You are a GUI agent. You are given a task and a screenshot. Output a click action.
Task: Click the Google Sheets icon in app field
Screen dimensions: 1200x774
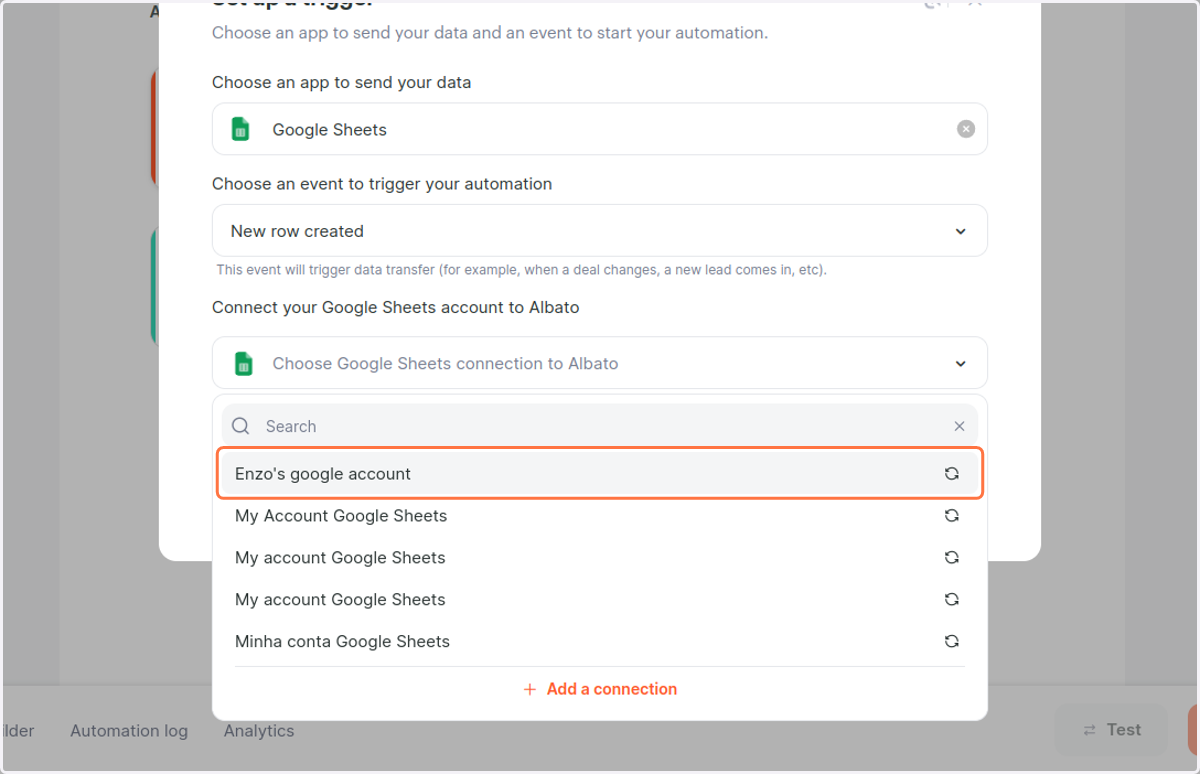[x=240, y=129]
